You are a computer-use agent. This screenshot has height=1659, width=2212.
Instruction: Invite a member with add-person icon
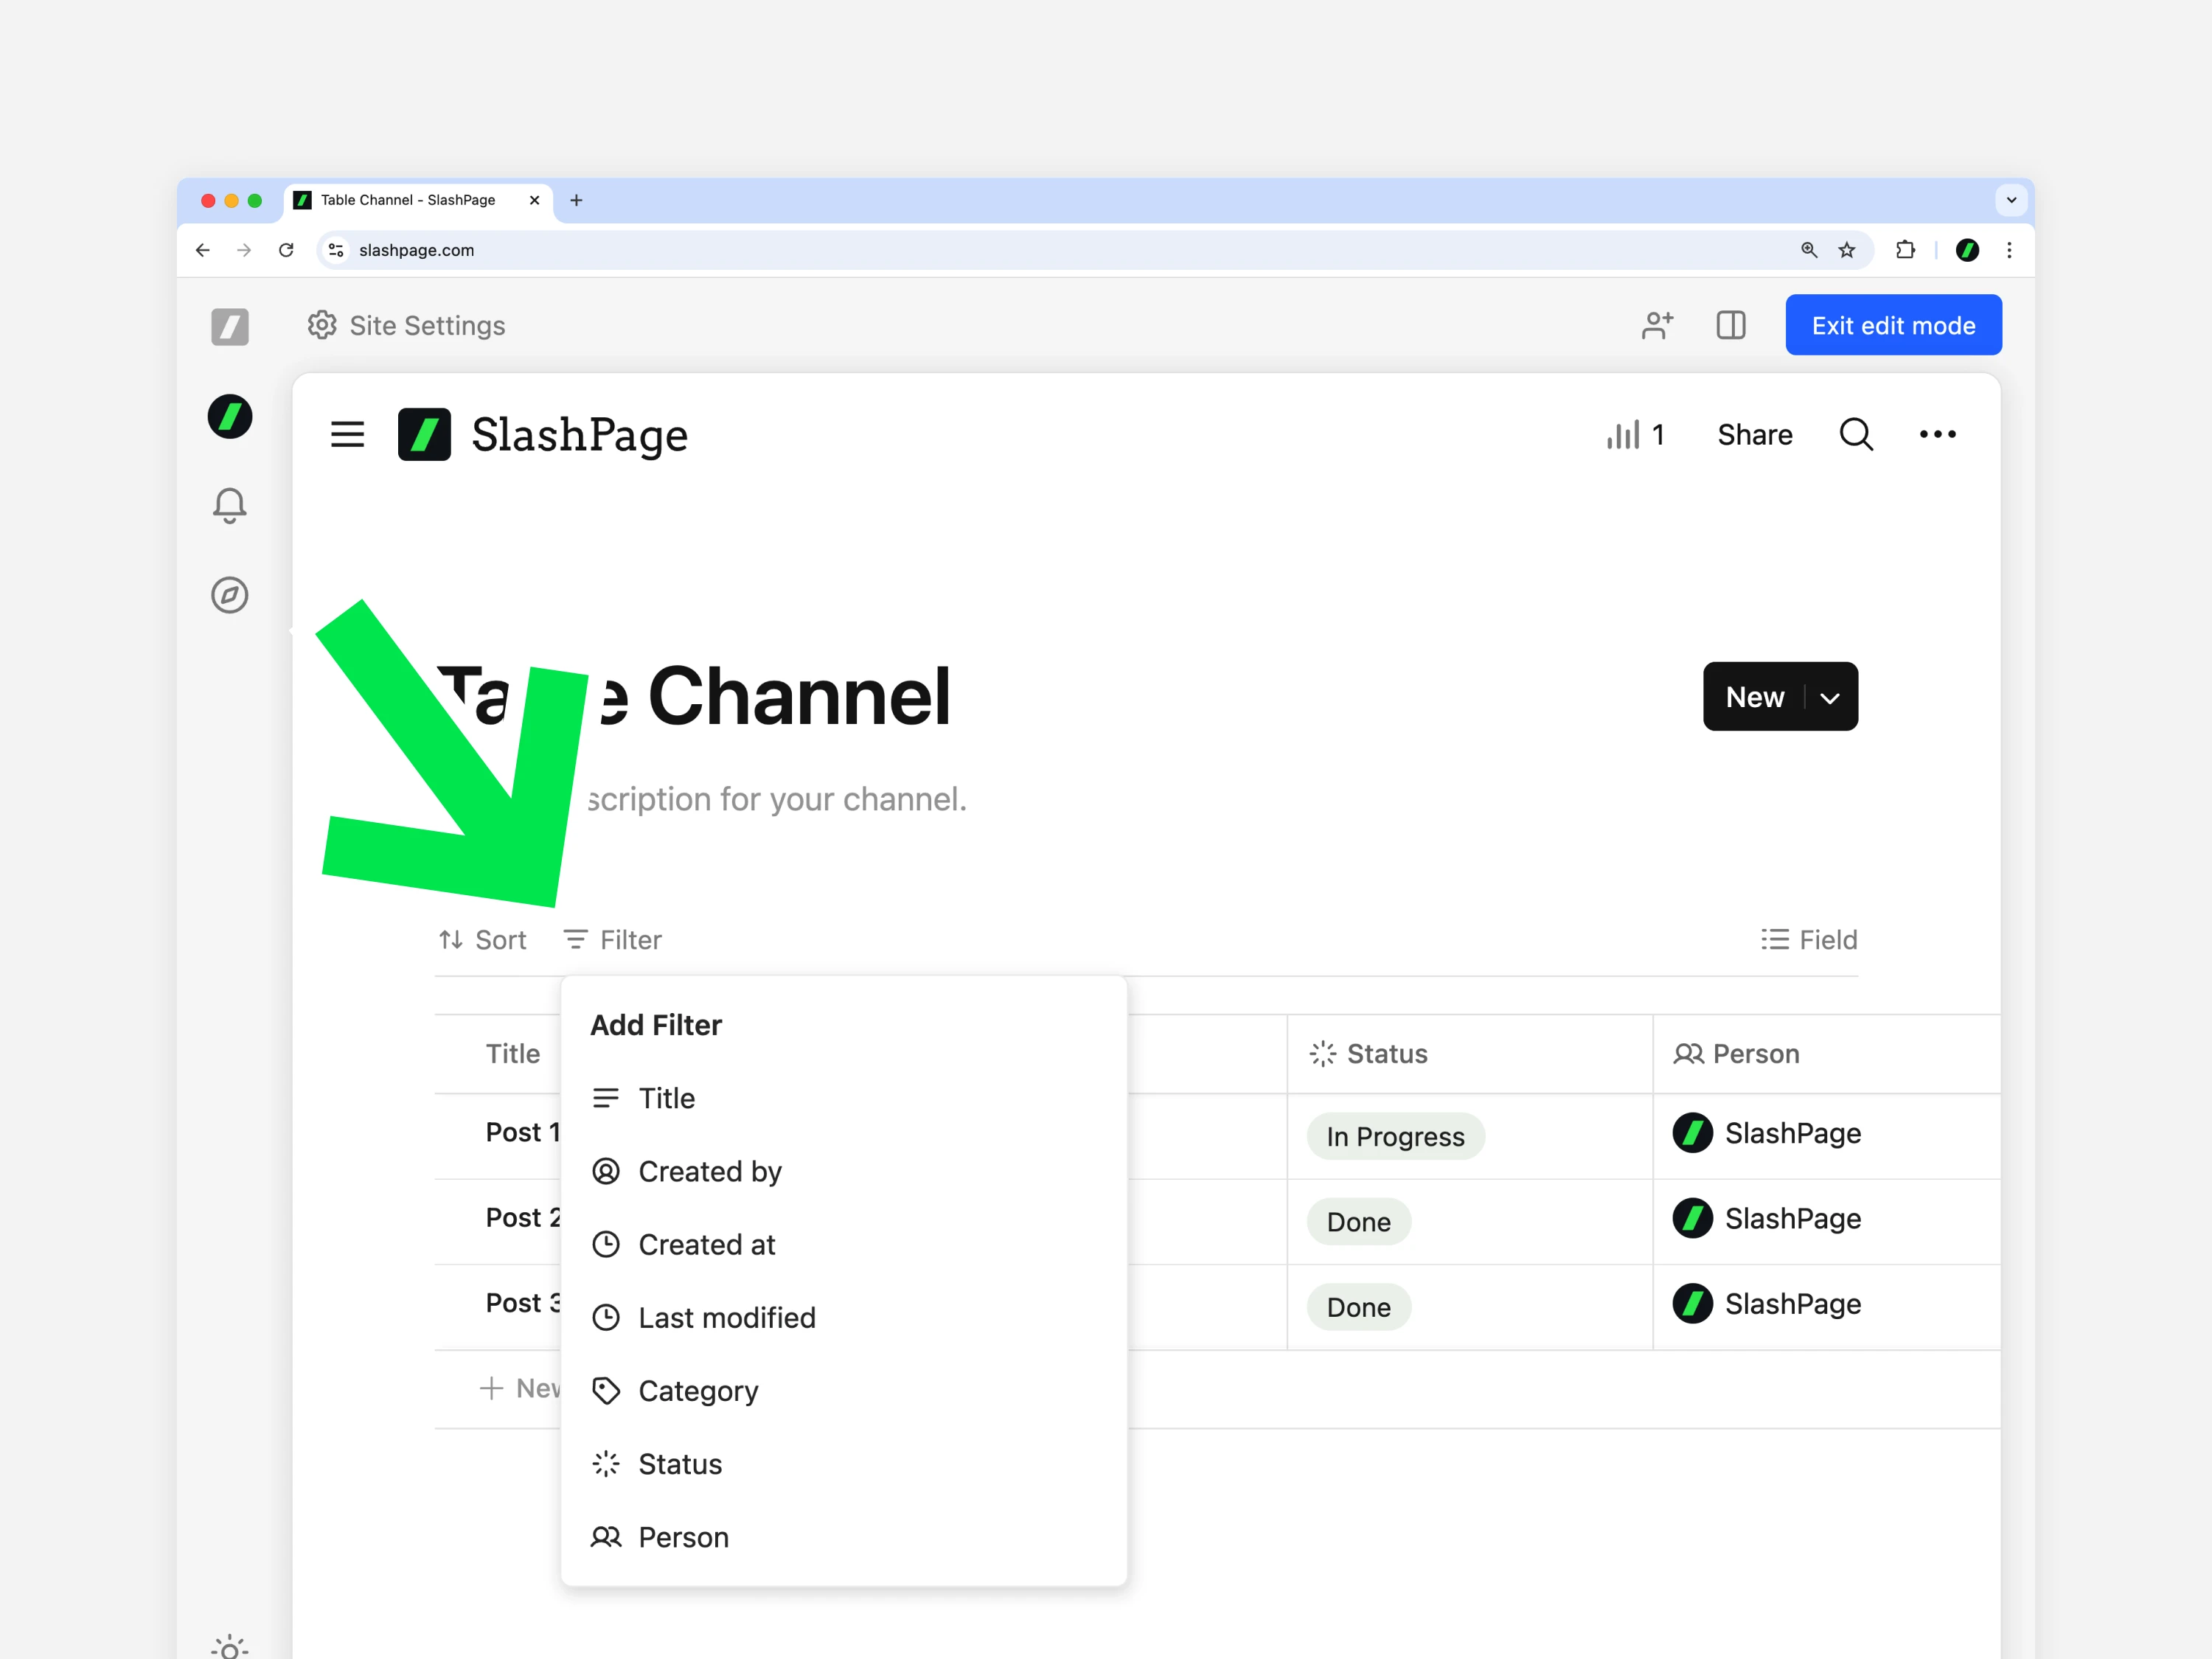click(x=1657, y=325)
